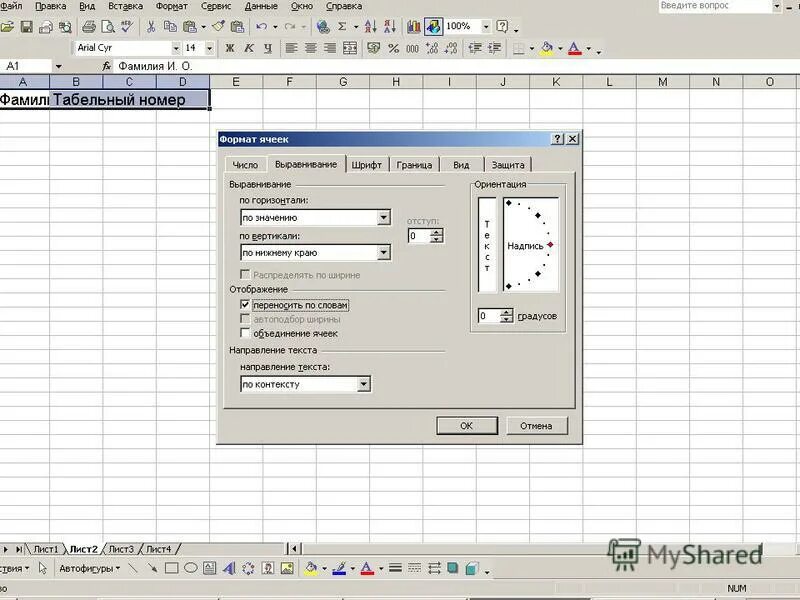Click the Bold Ж button
Image resolution: width=800 pixels, height=600 pixels.
(230, 48)
